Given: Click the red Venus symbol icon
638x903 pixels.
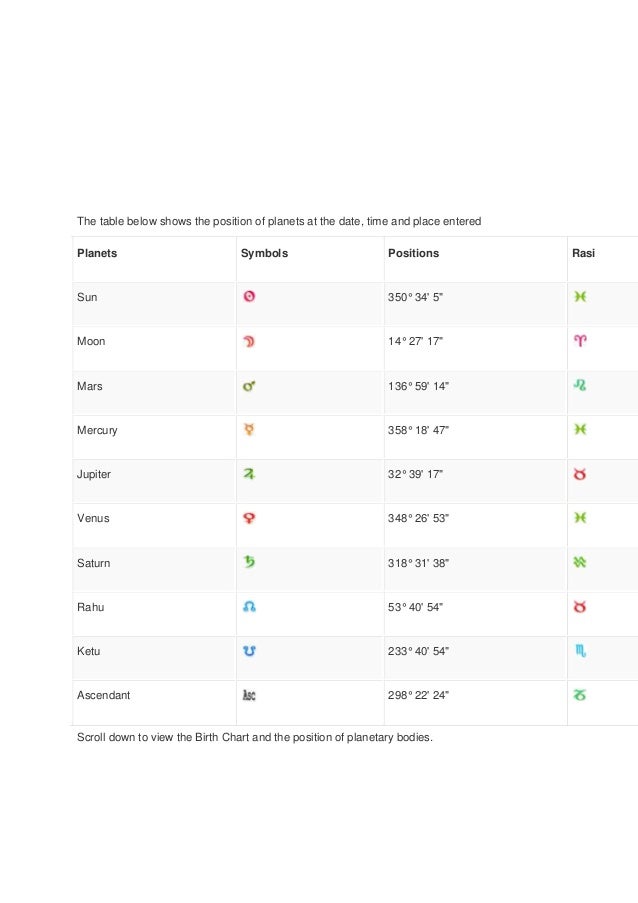Looking at the screenshot, I should tap(249, 518).
